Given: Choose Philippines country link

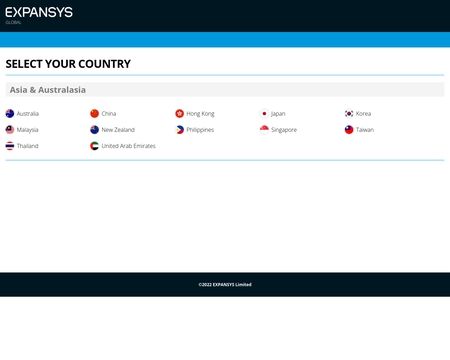Looking at the screenshot, I should (200, 130).
